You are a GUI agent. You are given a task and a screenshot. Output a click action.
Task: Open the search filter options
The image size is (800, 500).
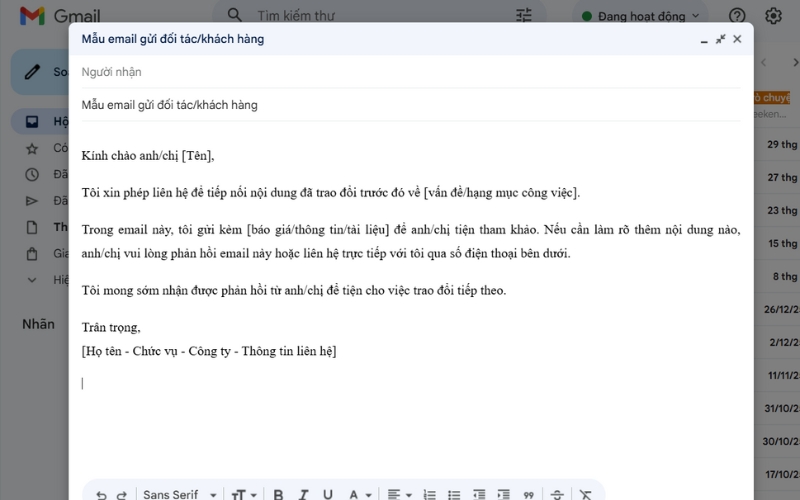click(523, 15)
